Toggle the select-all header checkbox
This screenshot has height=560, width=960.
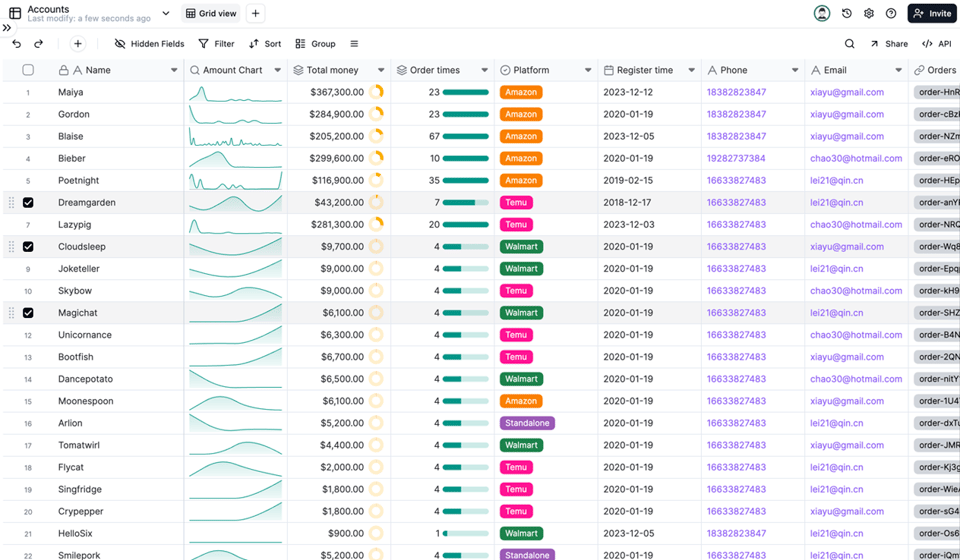coord(28,70)
